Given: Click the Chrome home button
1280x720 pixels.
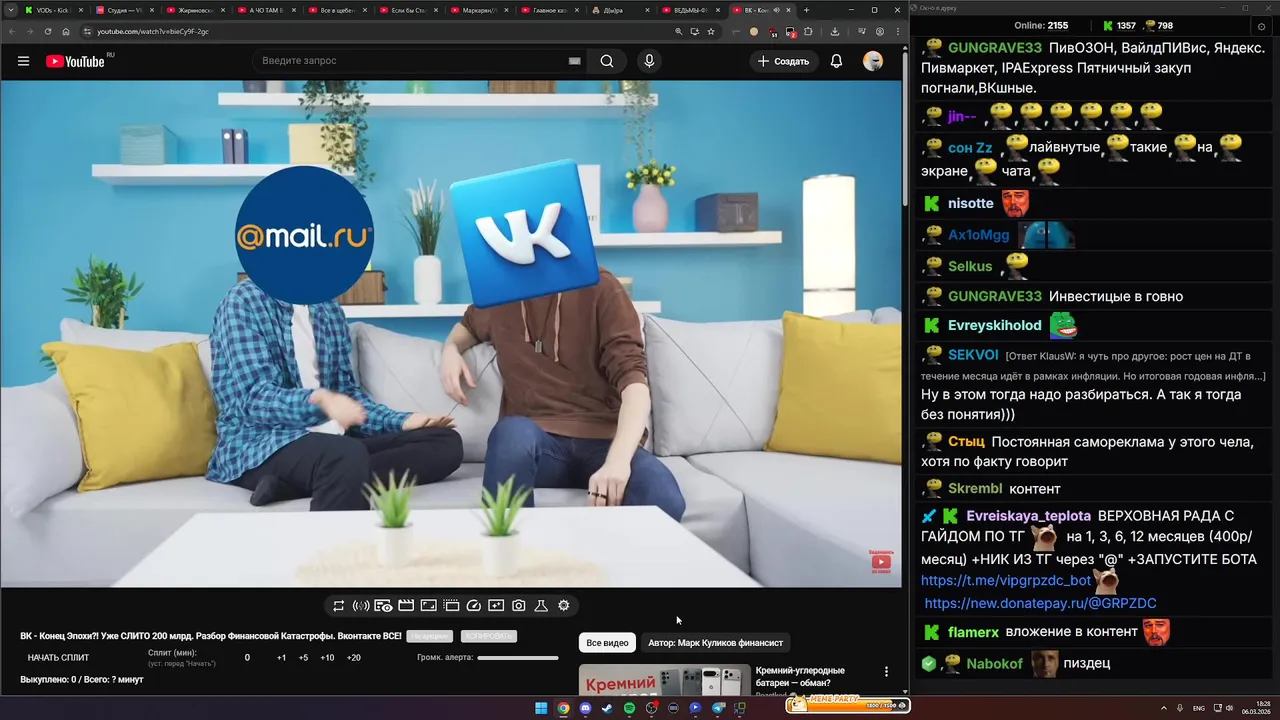Looking at the screenshot, I should (x=66, y=31).
